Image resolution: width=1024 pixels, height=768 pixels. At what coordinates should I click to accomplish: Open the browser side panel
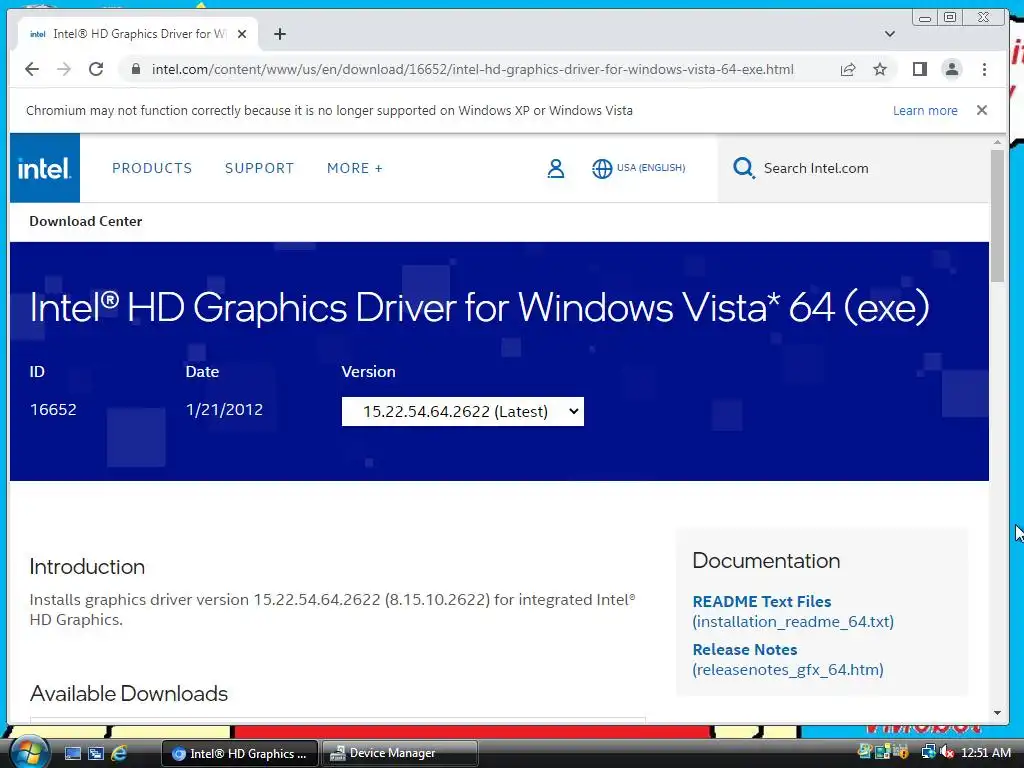(920, 69)
